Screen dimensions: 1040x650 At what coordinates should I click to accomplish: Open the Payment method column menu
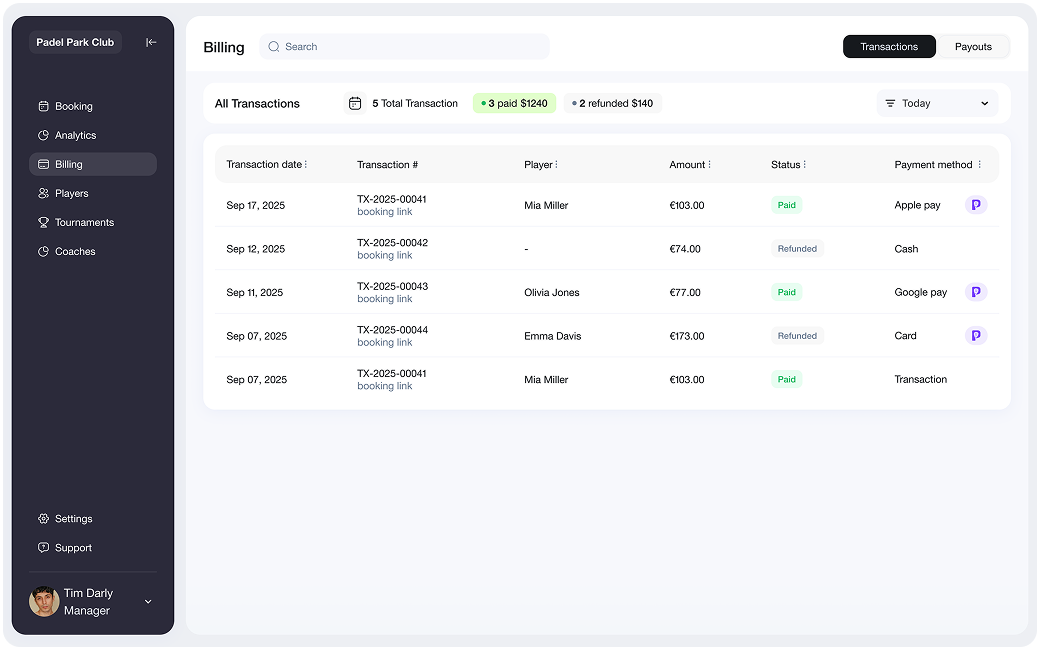click(x=979, y=164)
